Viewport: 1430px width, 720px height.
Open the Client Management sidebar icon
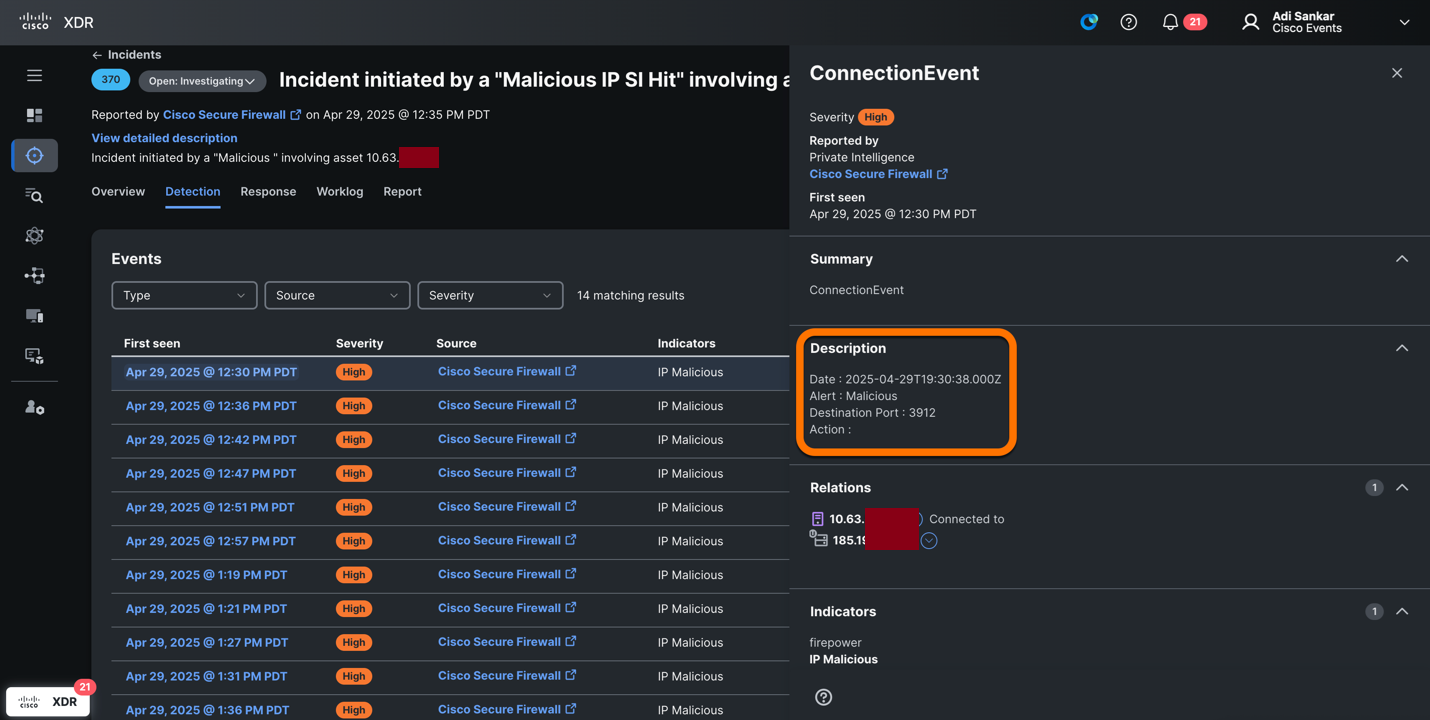click(34, 356)
